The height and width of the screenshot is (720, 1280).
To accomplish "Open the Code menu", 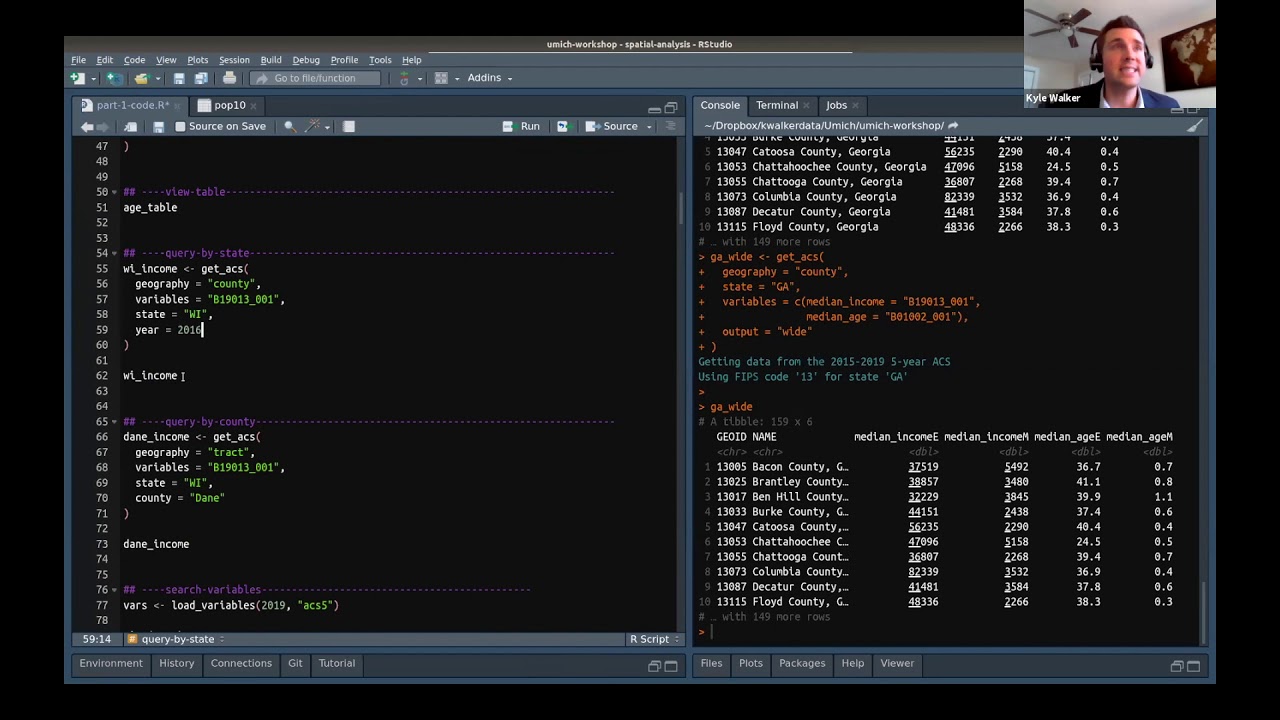I will click(134, 60).
